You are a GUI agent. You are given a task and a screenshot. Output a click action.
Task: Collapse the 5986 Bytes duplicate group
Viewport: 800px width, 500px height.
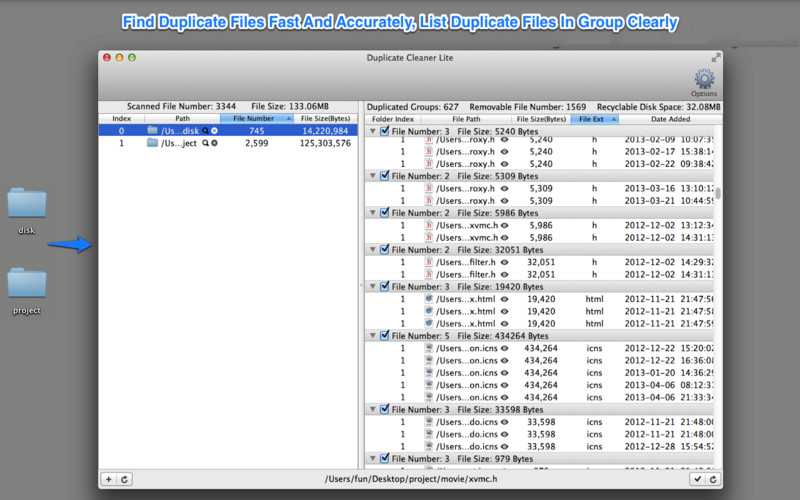[x=373, y=213]
